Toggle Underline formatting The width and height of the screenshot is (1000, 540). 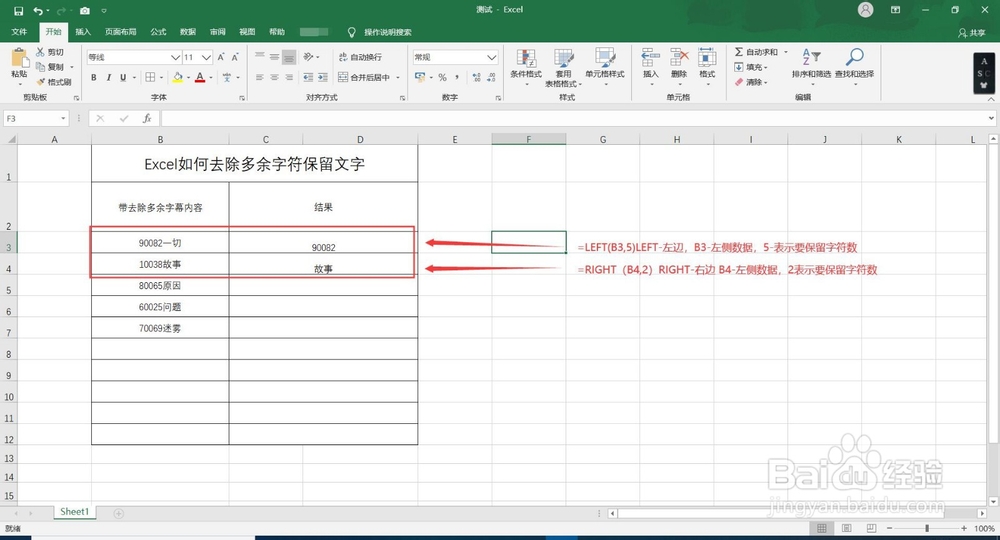coord(123,77)
